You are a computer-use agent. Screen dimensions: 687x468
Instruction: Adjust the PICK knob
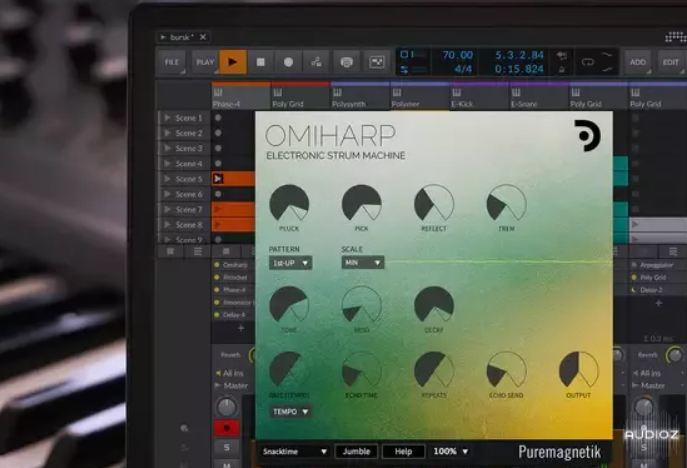(x=361, y=203)
